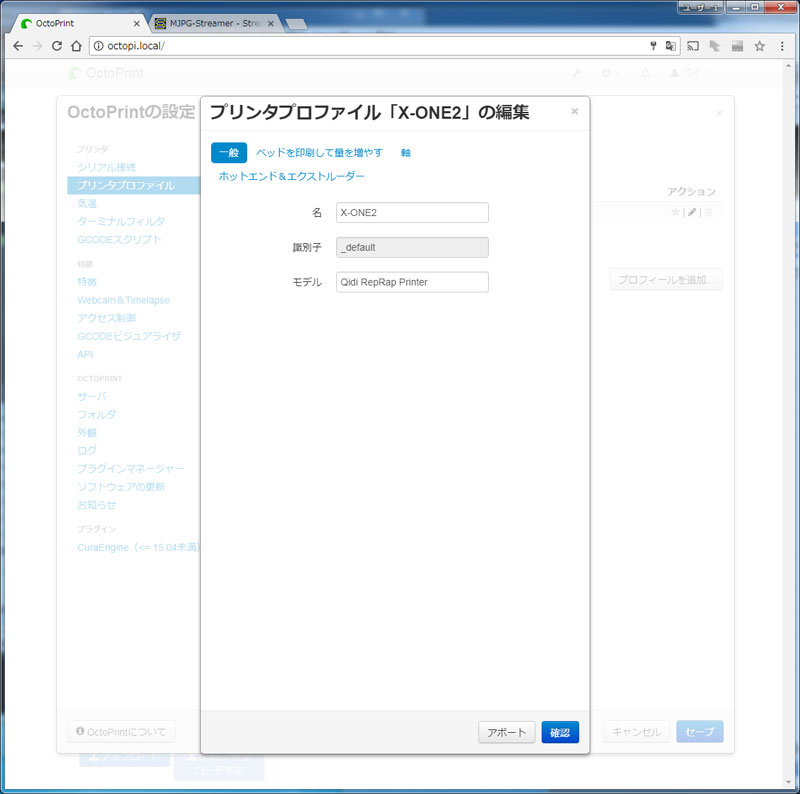Screen dimensions: 800x794
Task: Open サーバ in settings sidebar
Action: pos(92,396)
